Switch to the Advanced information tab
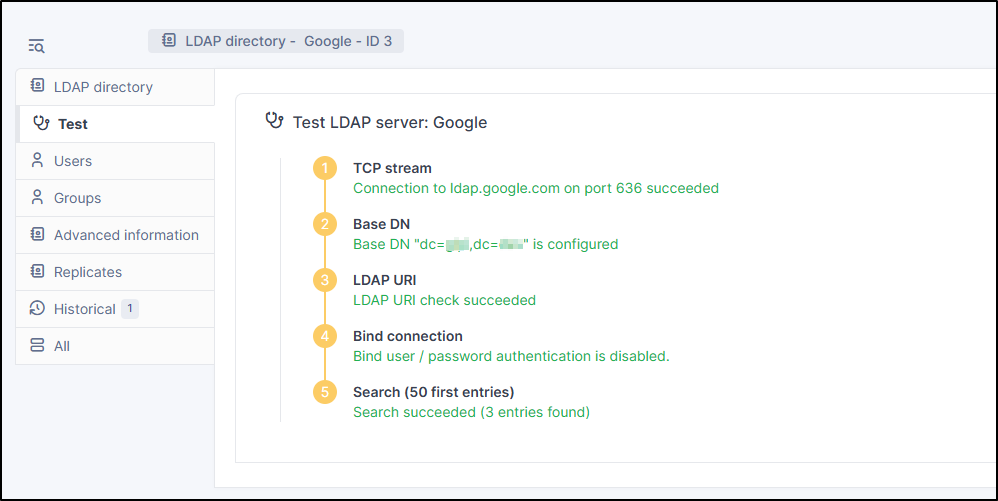 (126, 235)
